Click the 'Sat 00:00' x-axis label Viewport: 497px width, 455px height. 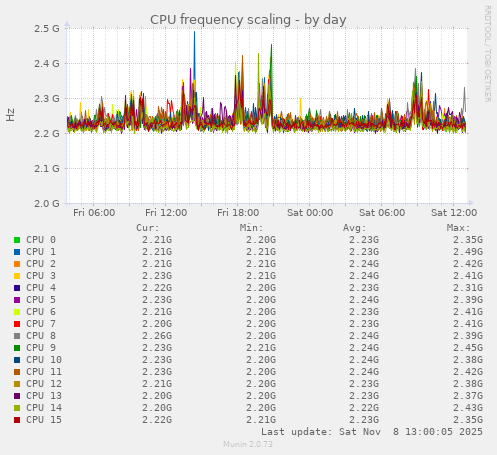310,213
